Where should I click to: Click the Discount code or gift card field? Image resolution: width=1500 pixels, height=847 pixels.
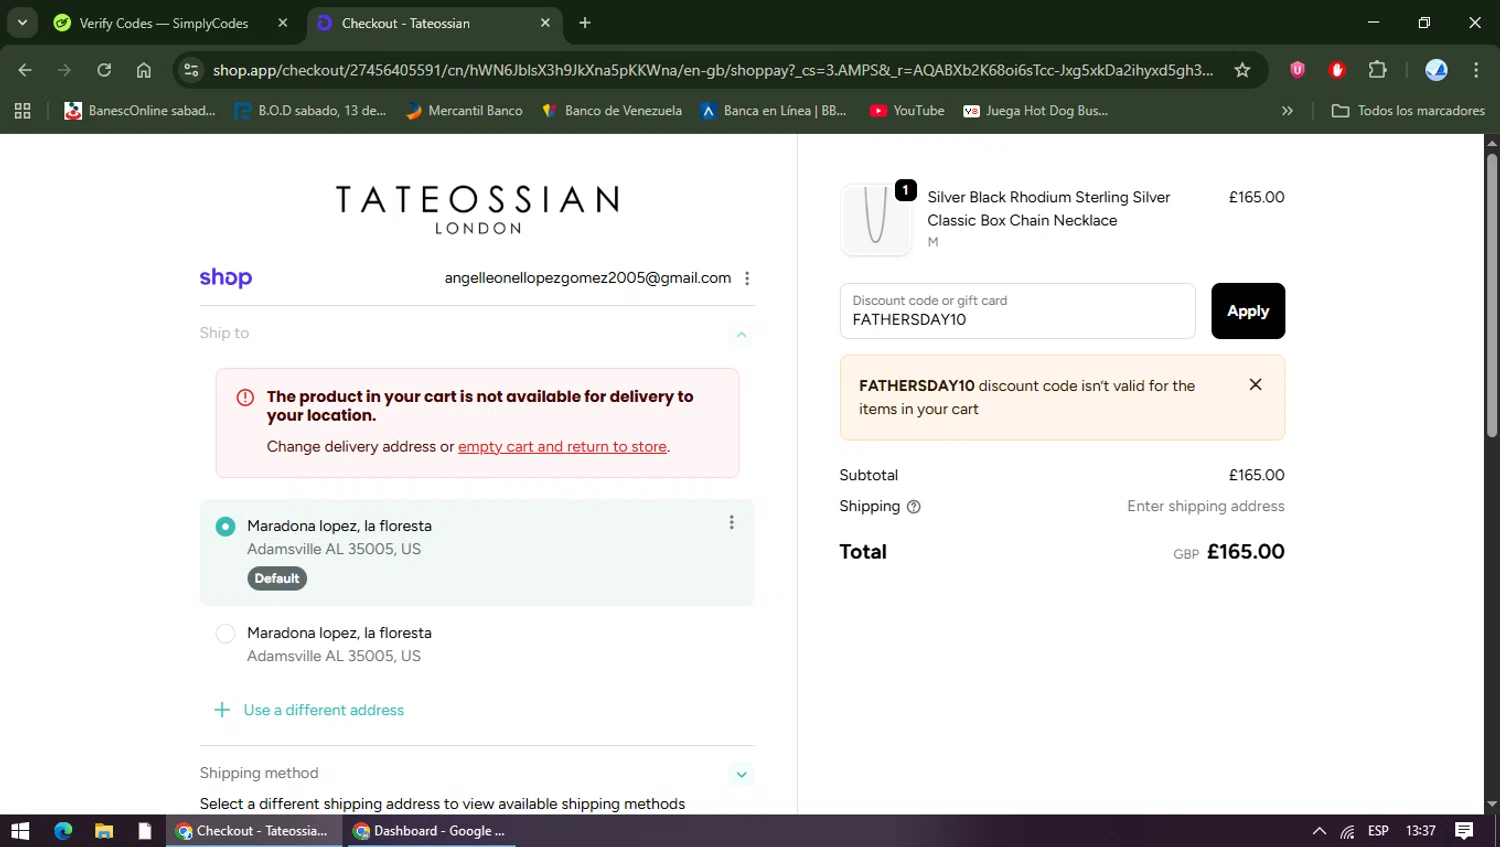point(1017,311)
